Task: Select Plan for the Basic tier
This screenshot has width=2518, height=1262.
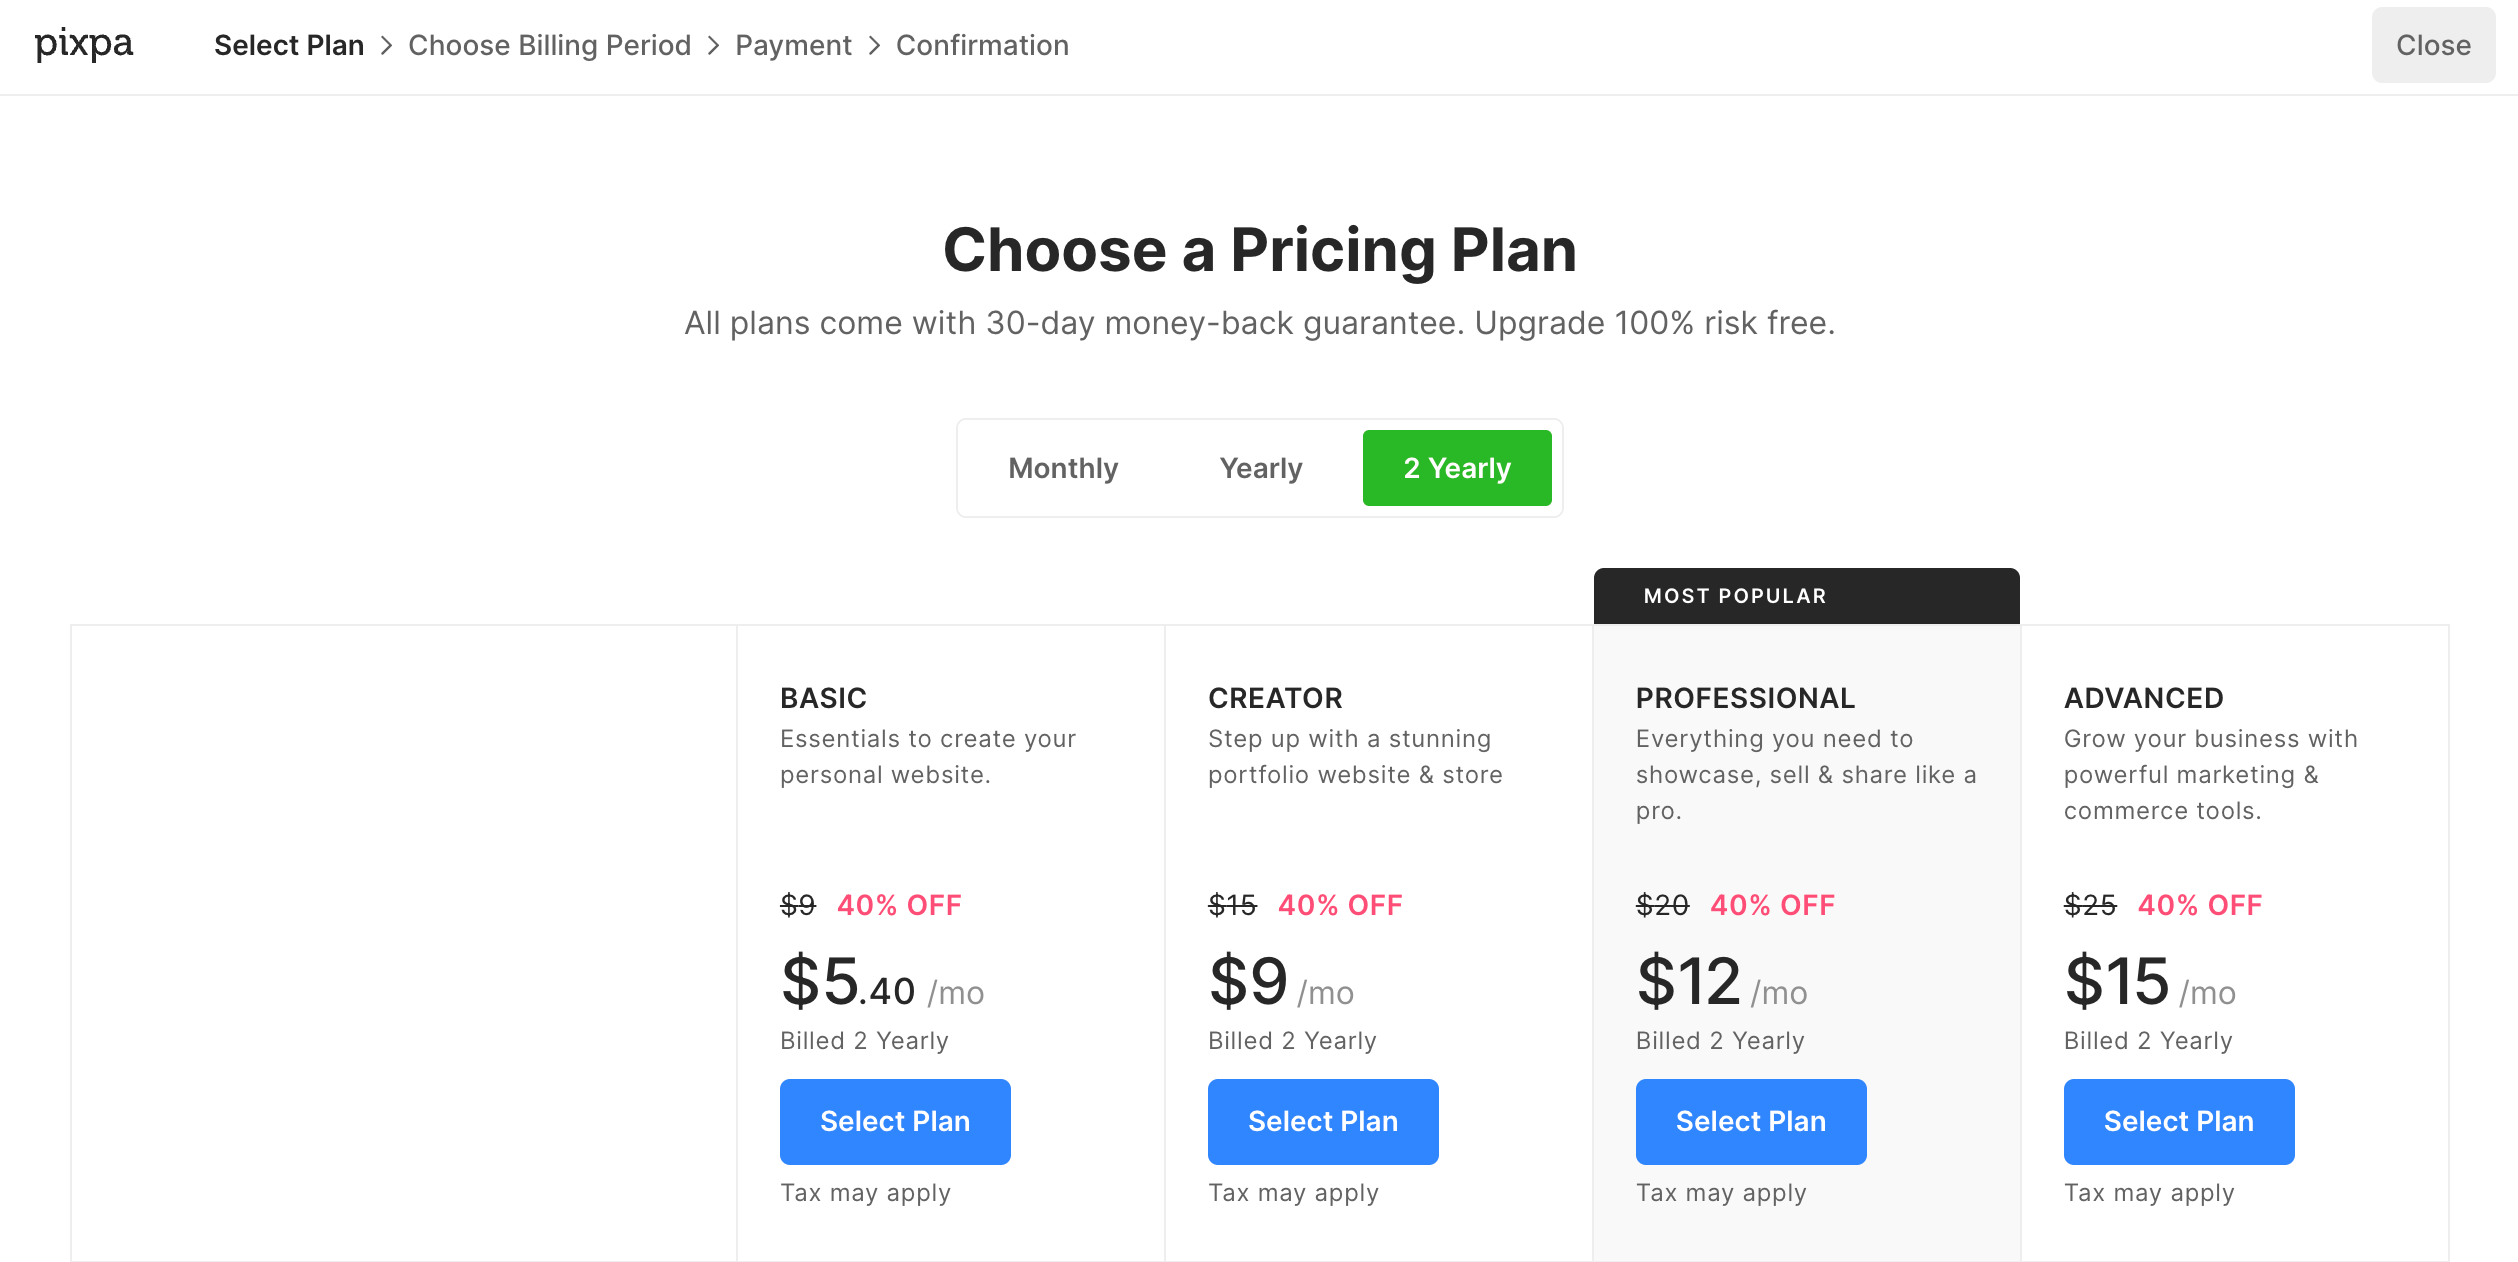Action: coord(895,1121)
